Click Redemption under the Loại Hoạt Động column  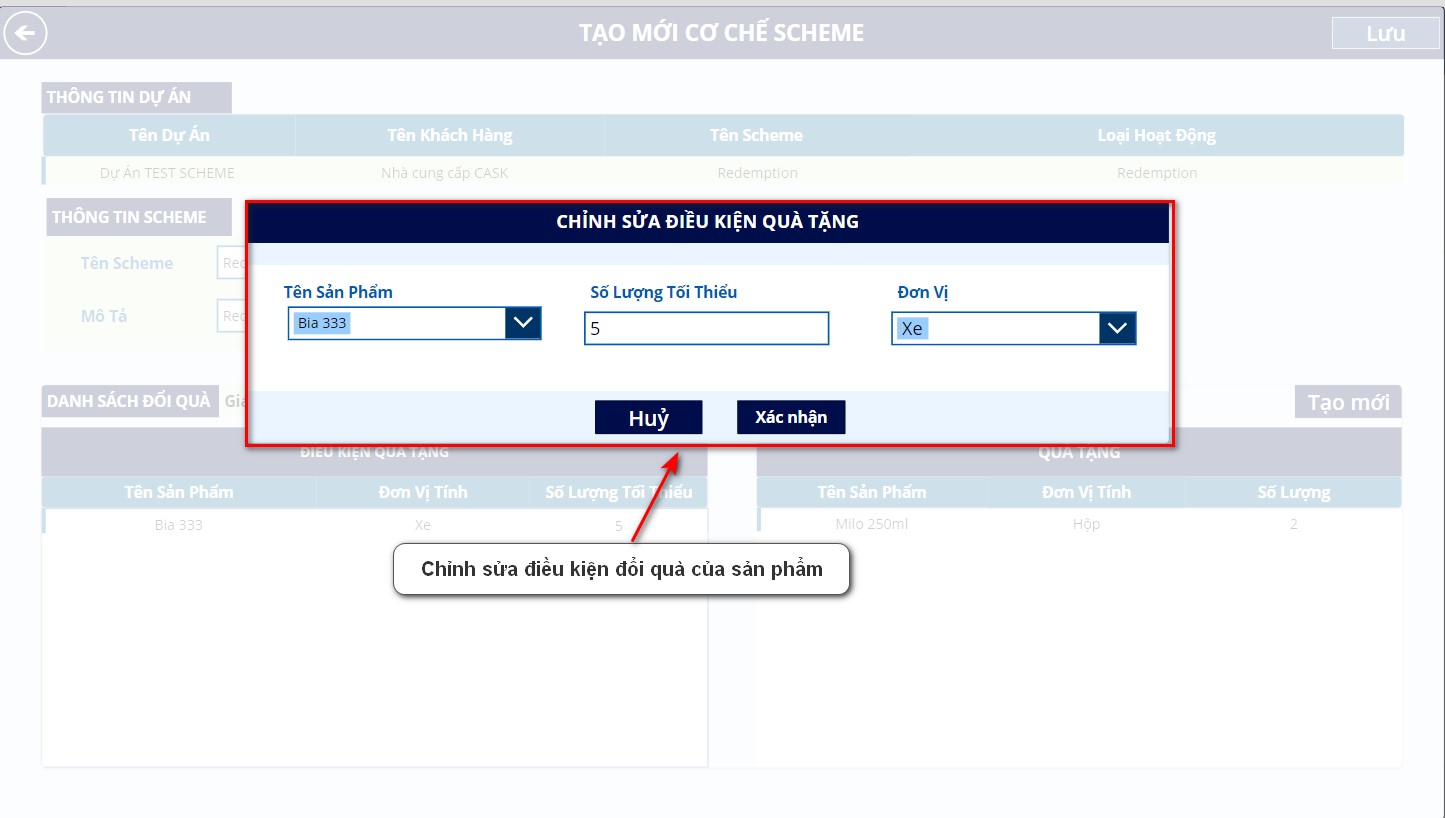[x=1157, y=173]
